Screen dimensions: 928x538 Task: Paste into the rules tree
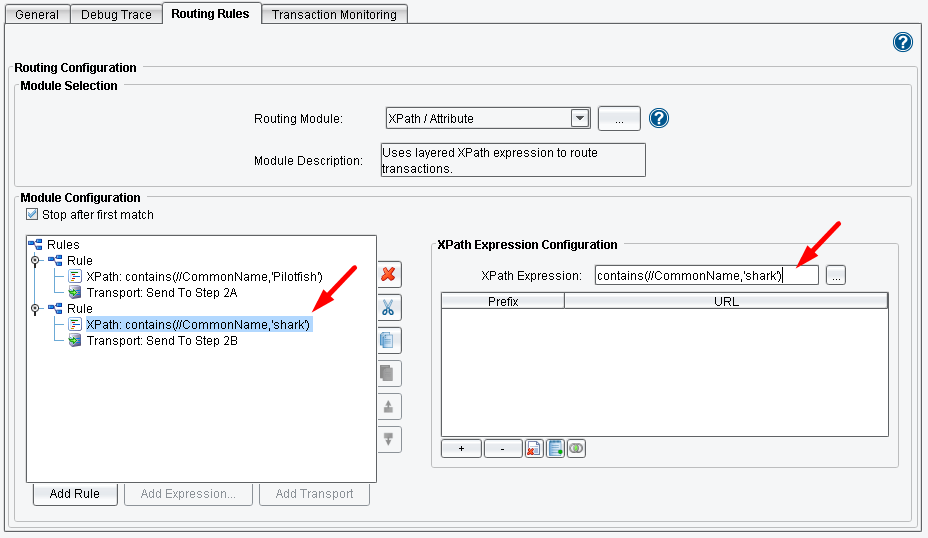pos(389,373)
